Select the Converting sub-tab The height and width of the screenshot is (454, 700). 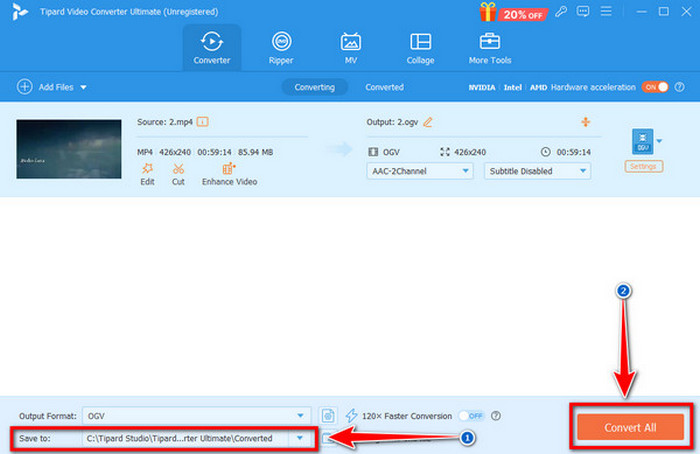tap(315, 87)
